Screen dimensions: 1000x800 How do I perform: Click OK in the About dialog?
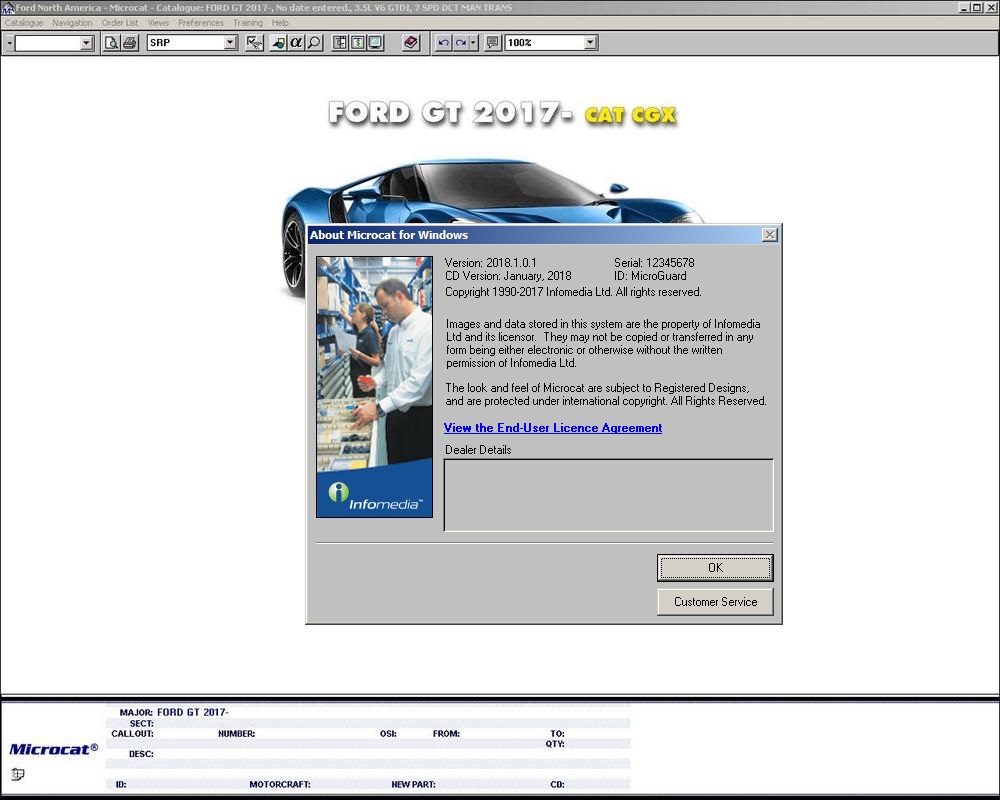tap(715, 568)
